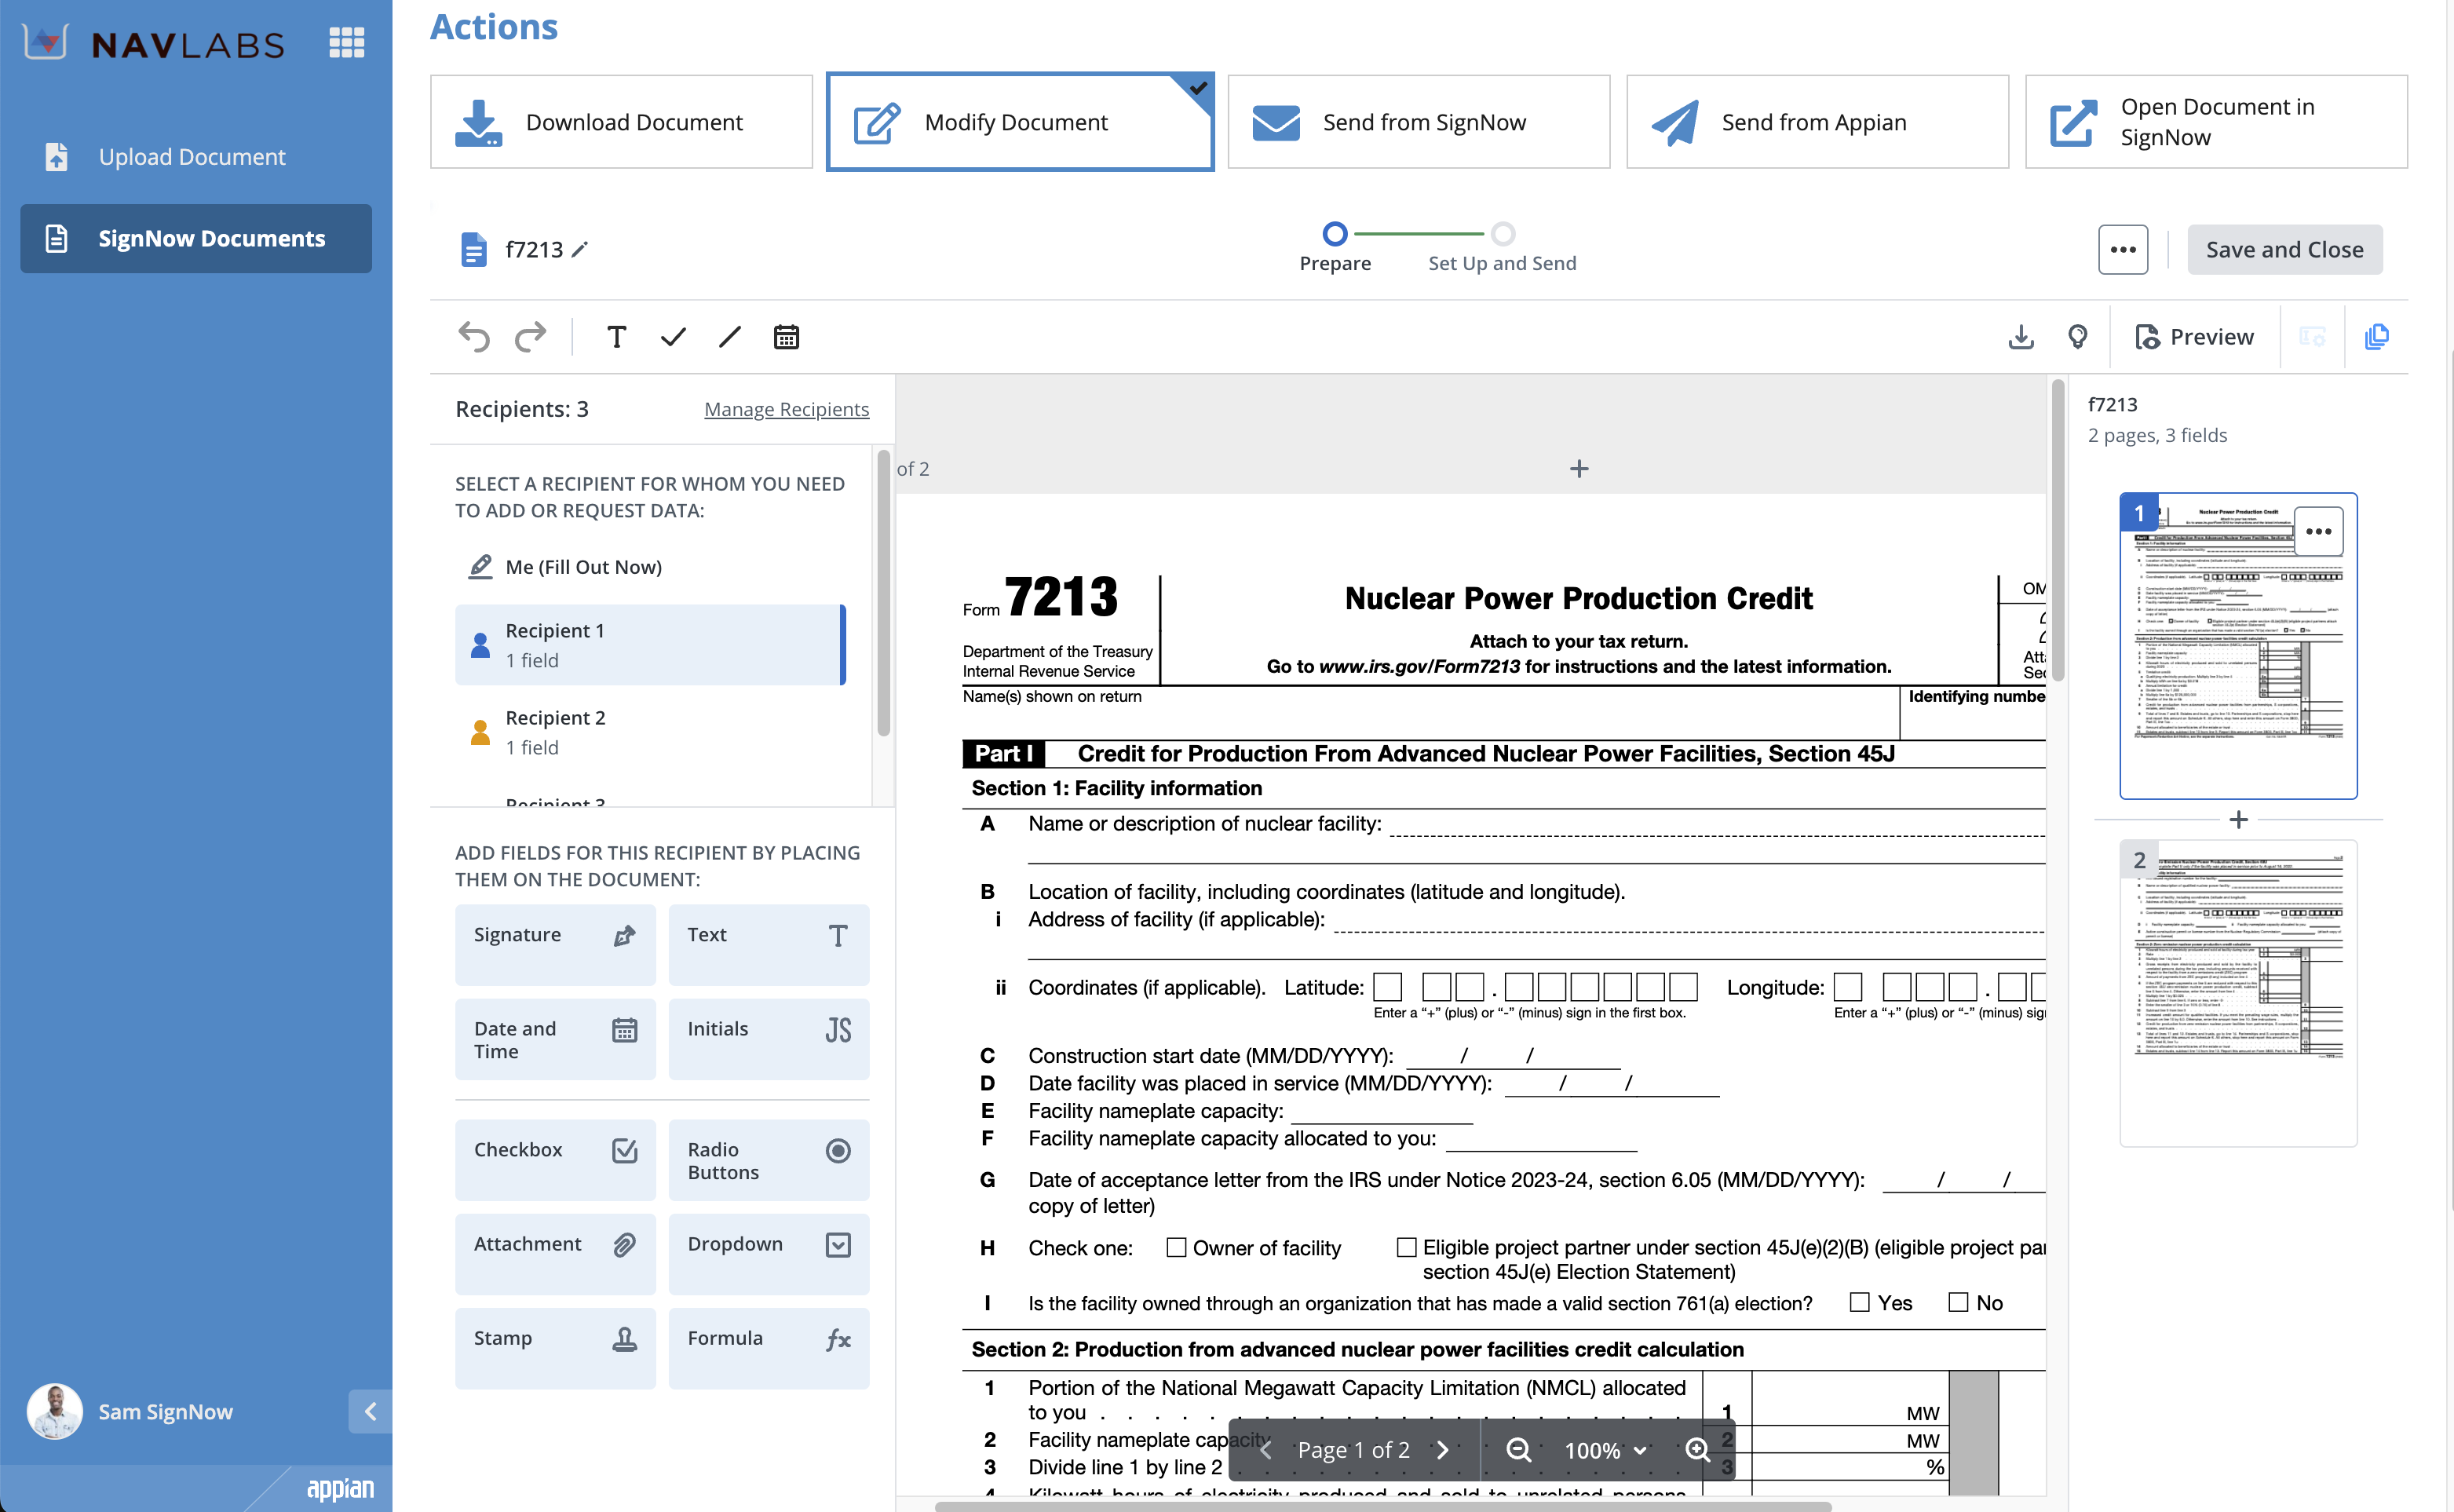
Task: Click Send from SignNow action
Action: click(x=1418, y=122)
